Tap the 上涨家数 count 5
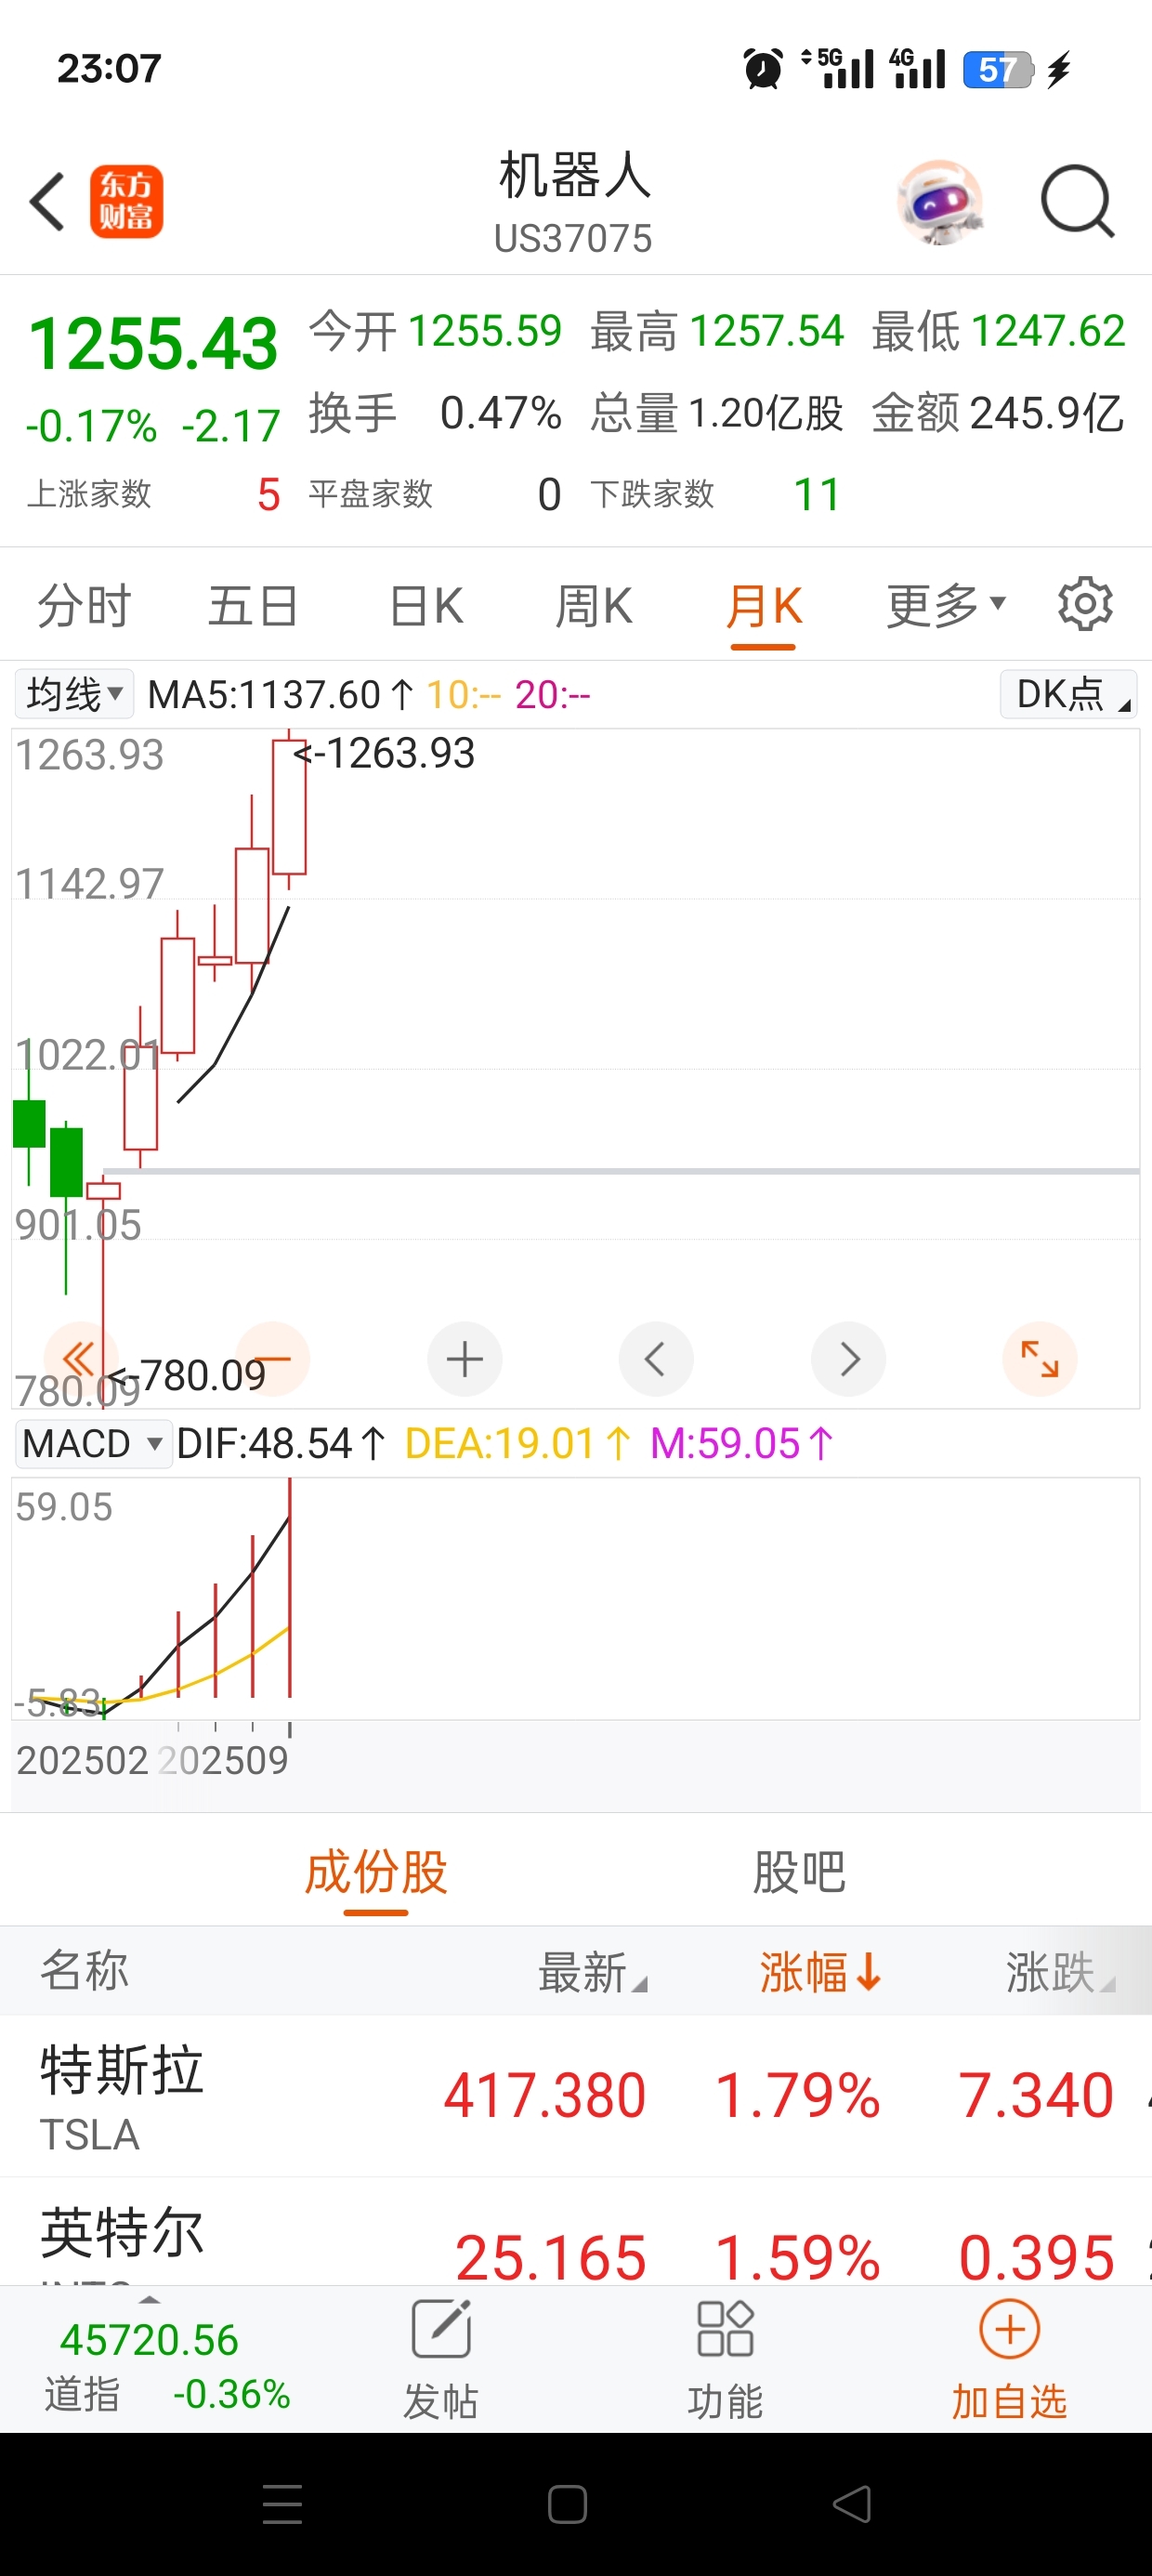 pyautogui.click(x=268, y=494)
